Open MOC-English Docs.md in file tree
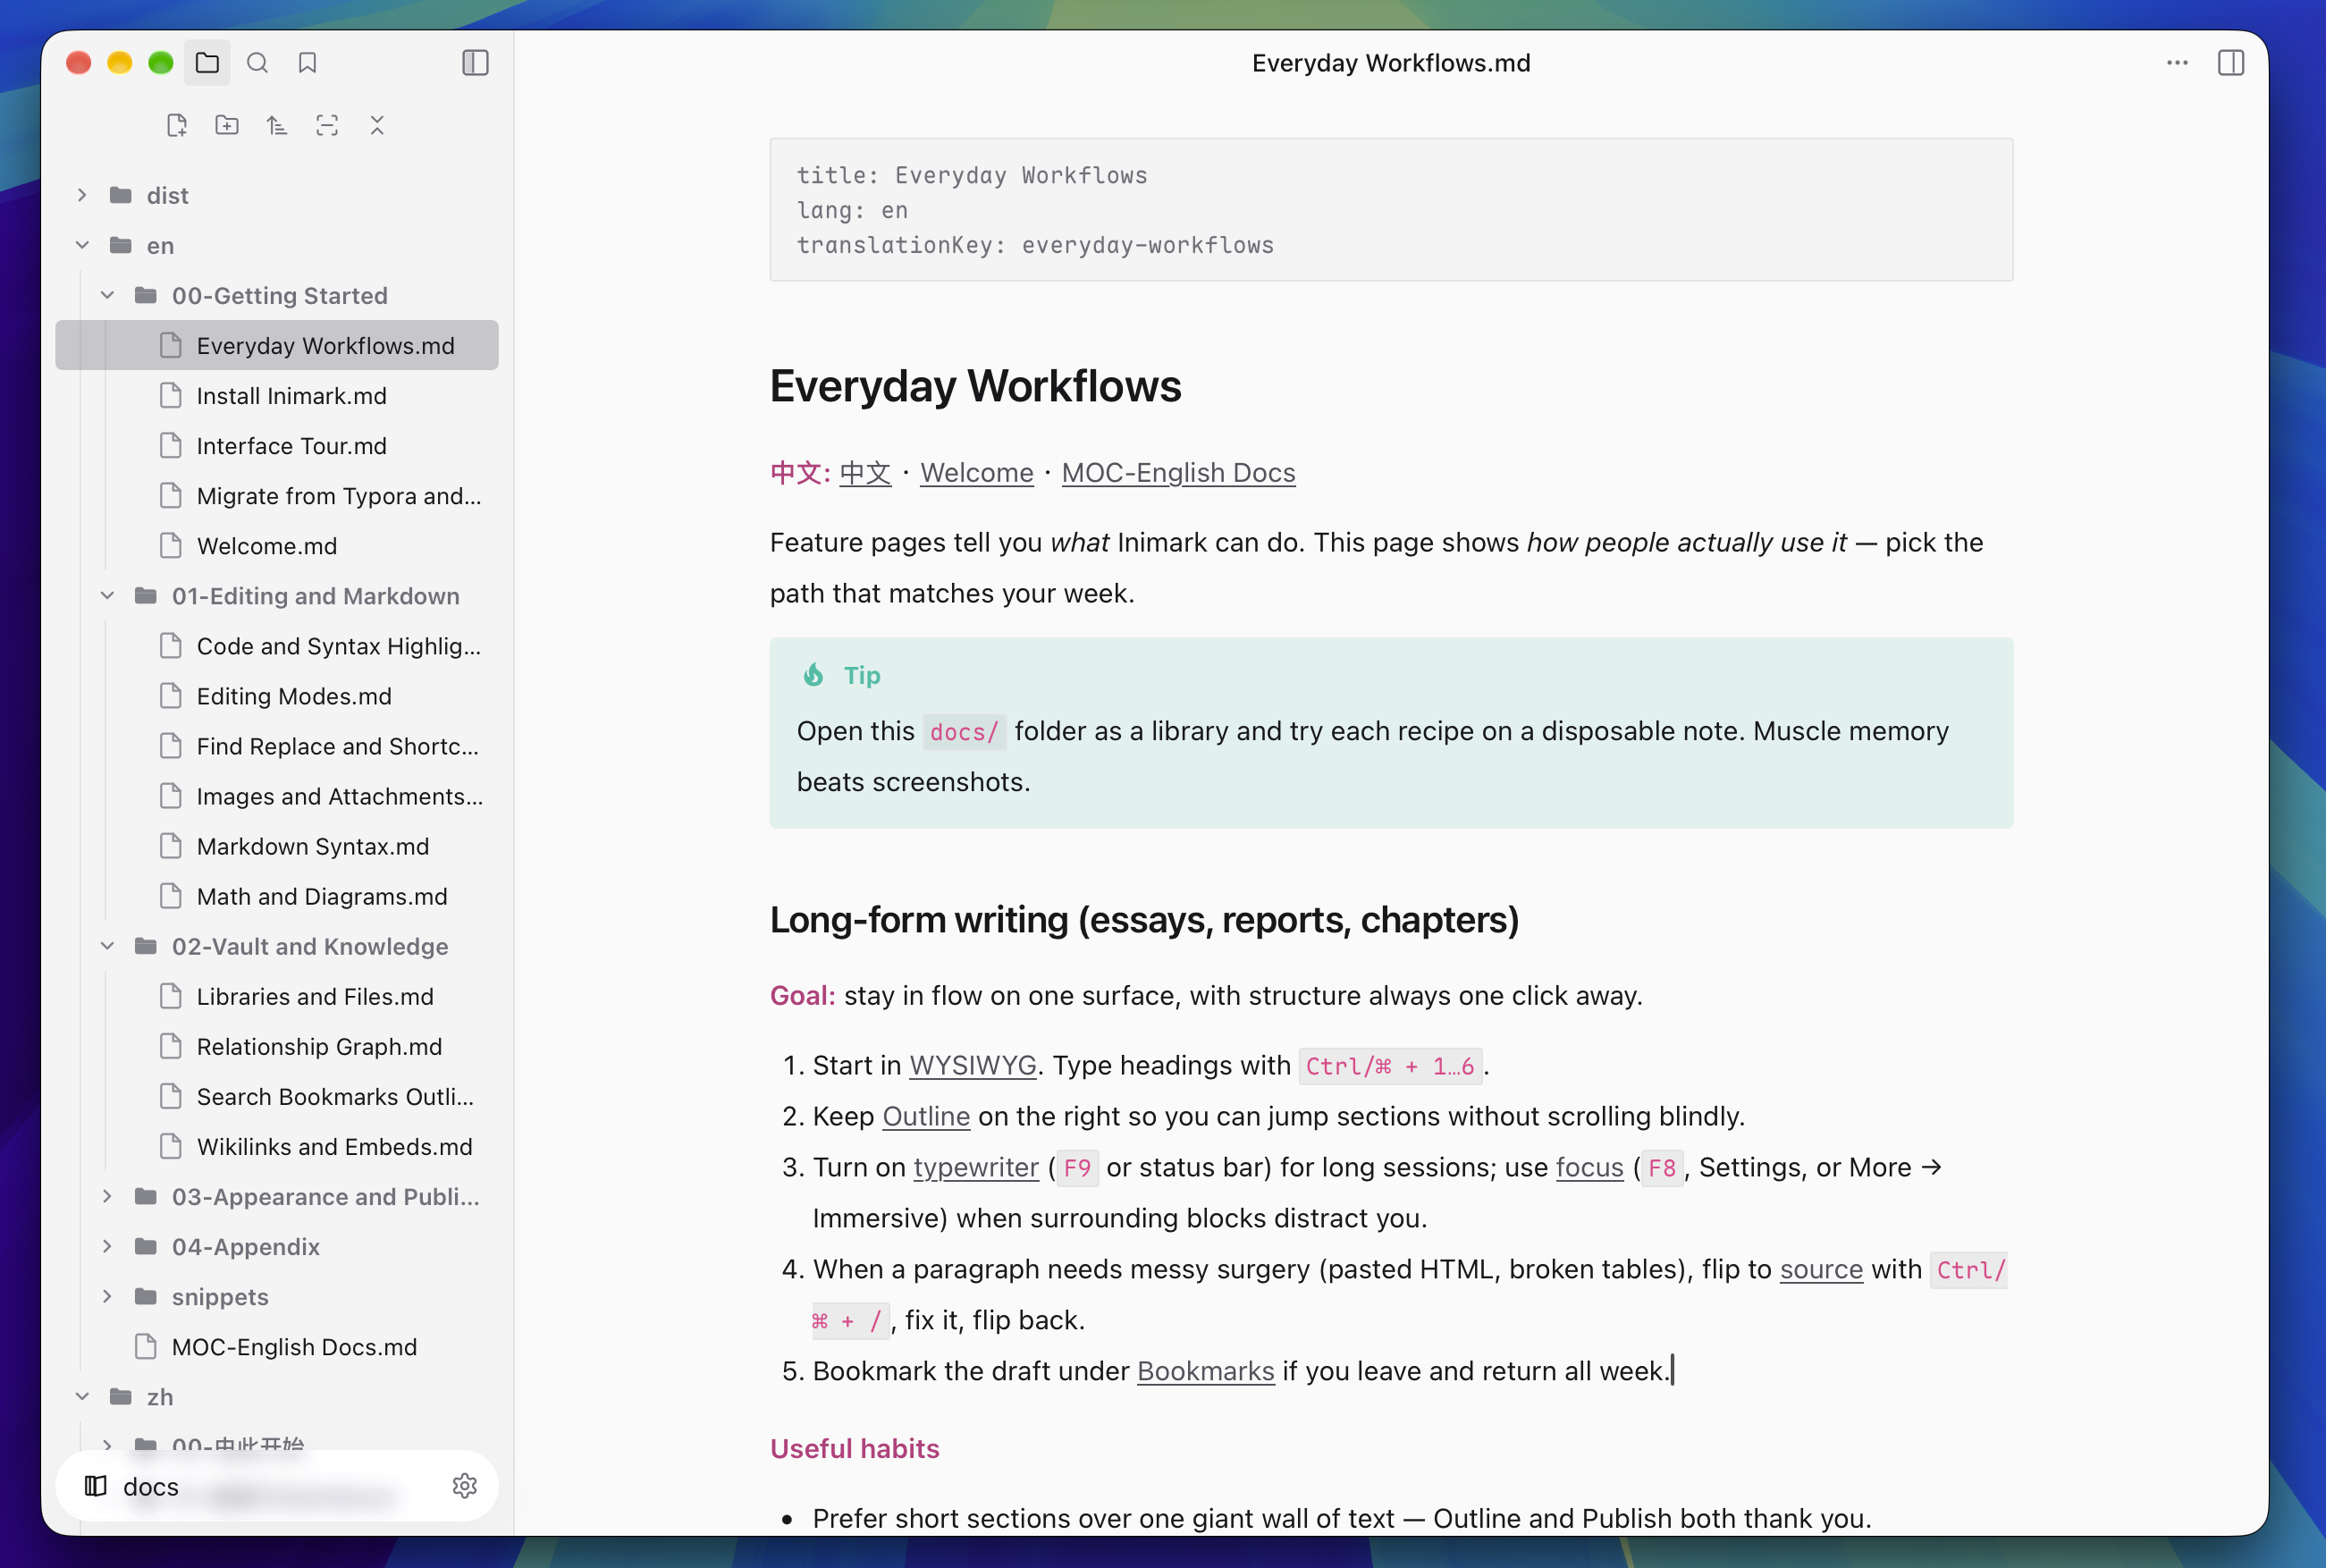The image size is (2326, 1568). (x=277, y=1347)
